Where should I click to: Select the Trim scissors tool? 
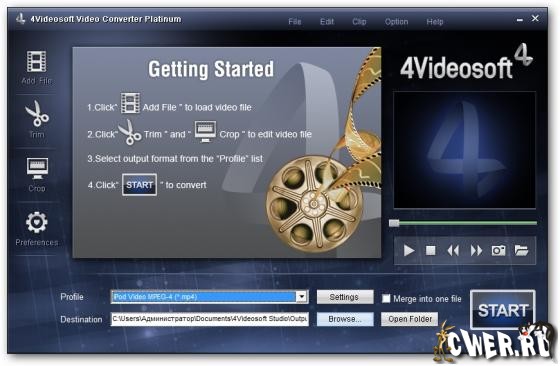tap(36, 114)
